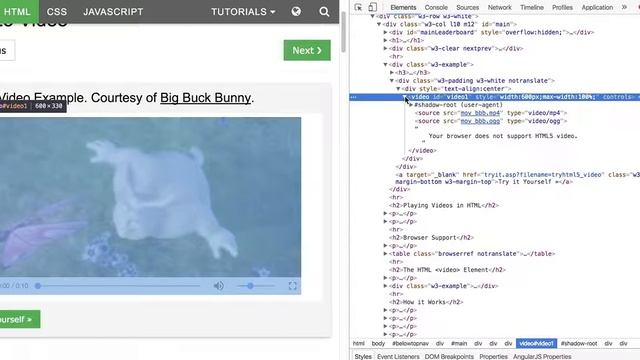Expand the browserref notranslate table node
The width and height of the screenshot is (640, 360).
point(385,254)
